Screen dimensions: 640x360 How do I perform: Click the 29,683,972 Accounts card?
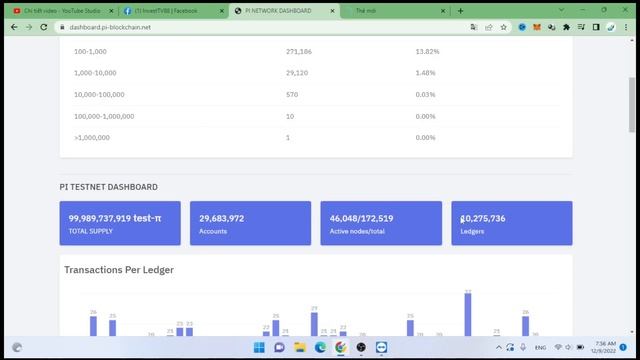pos(251,223)
